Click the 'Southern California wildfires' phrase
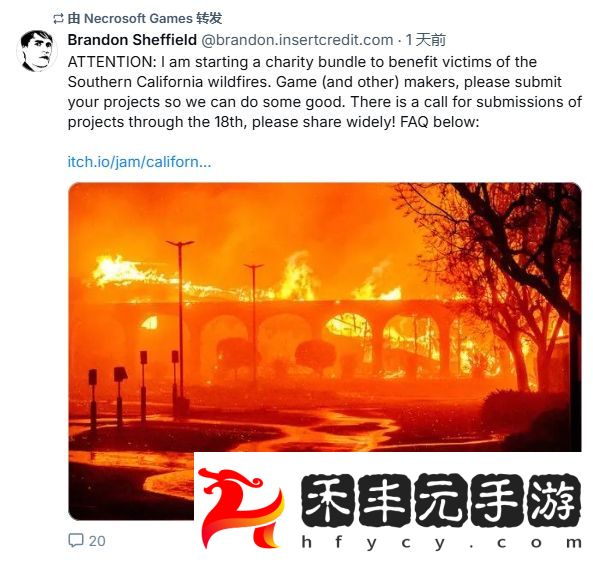 point(169,82)
